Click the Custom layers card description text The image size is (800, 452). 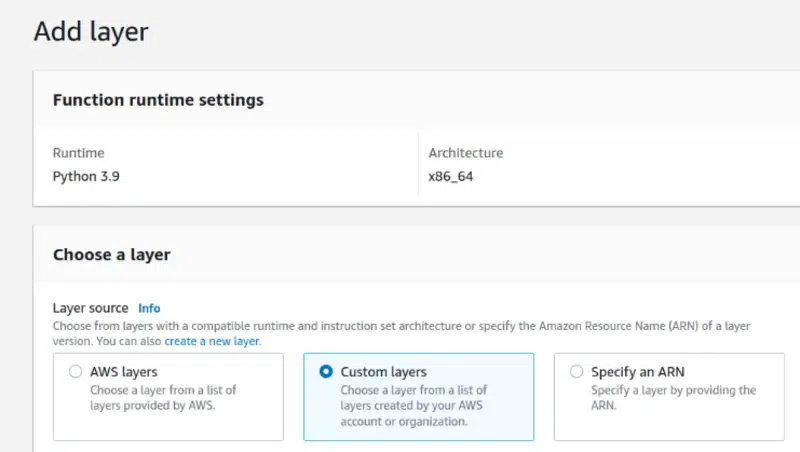coord(415,405)
